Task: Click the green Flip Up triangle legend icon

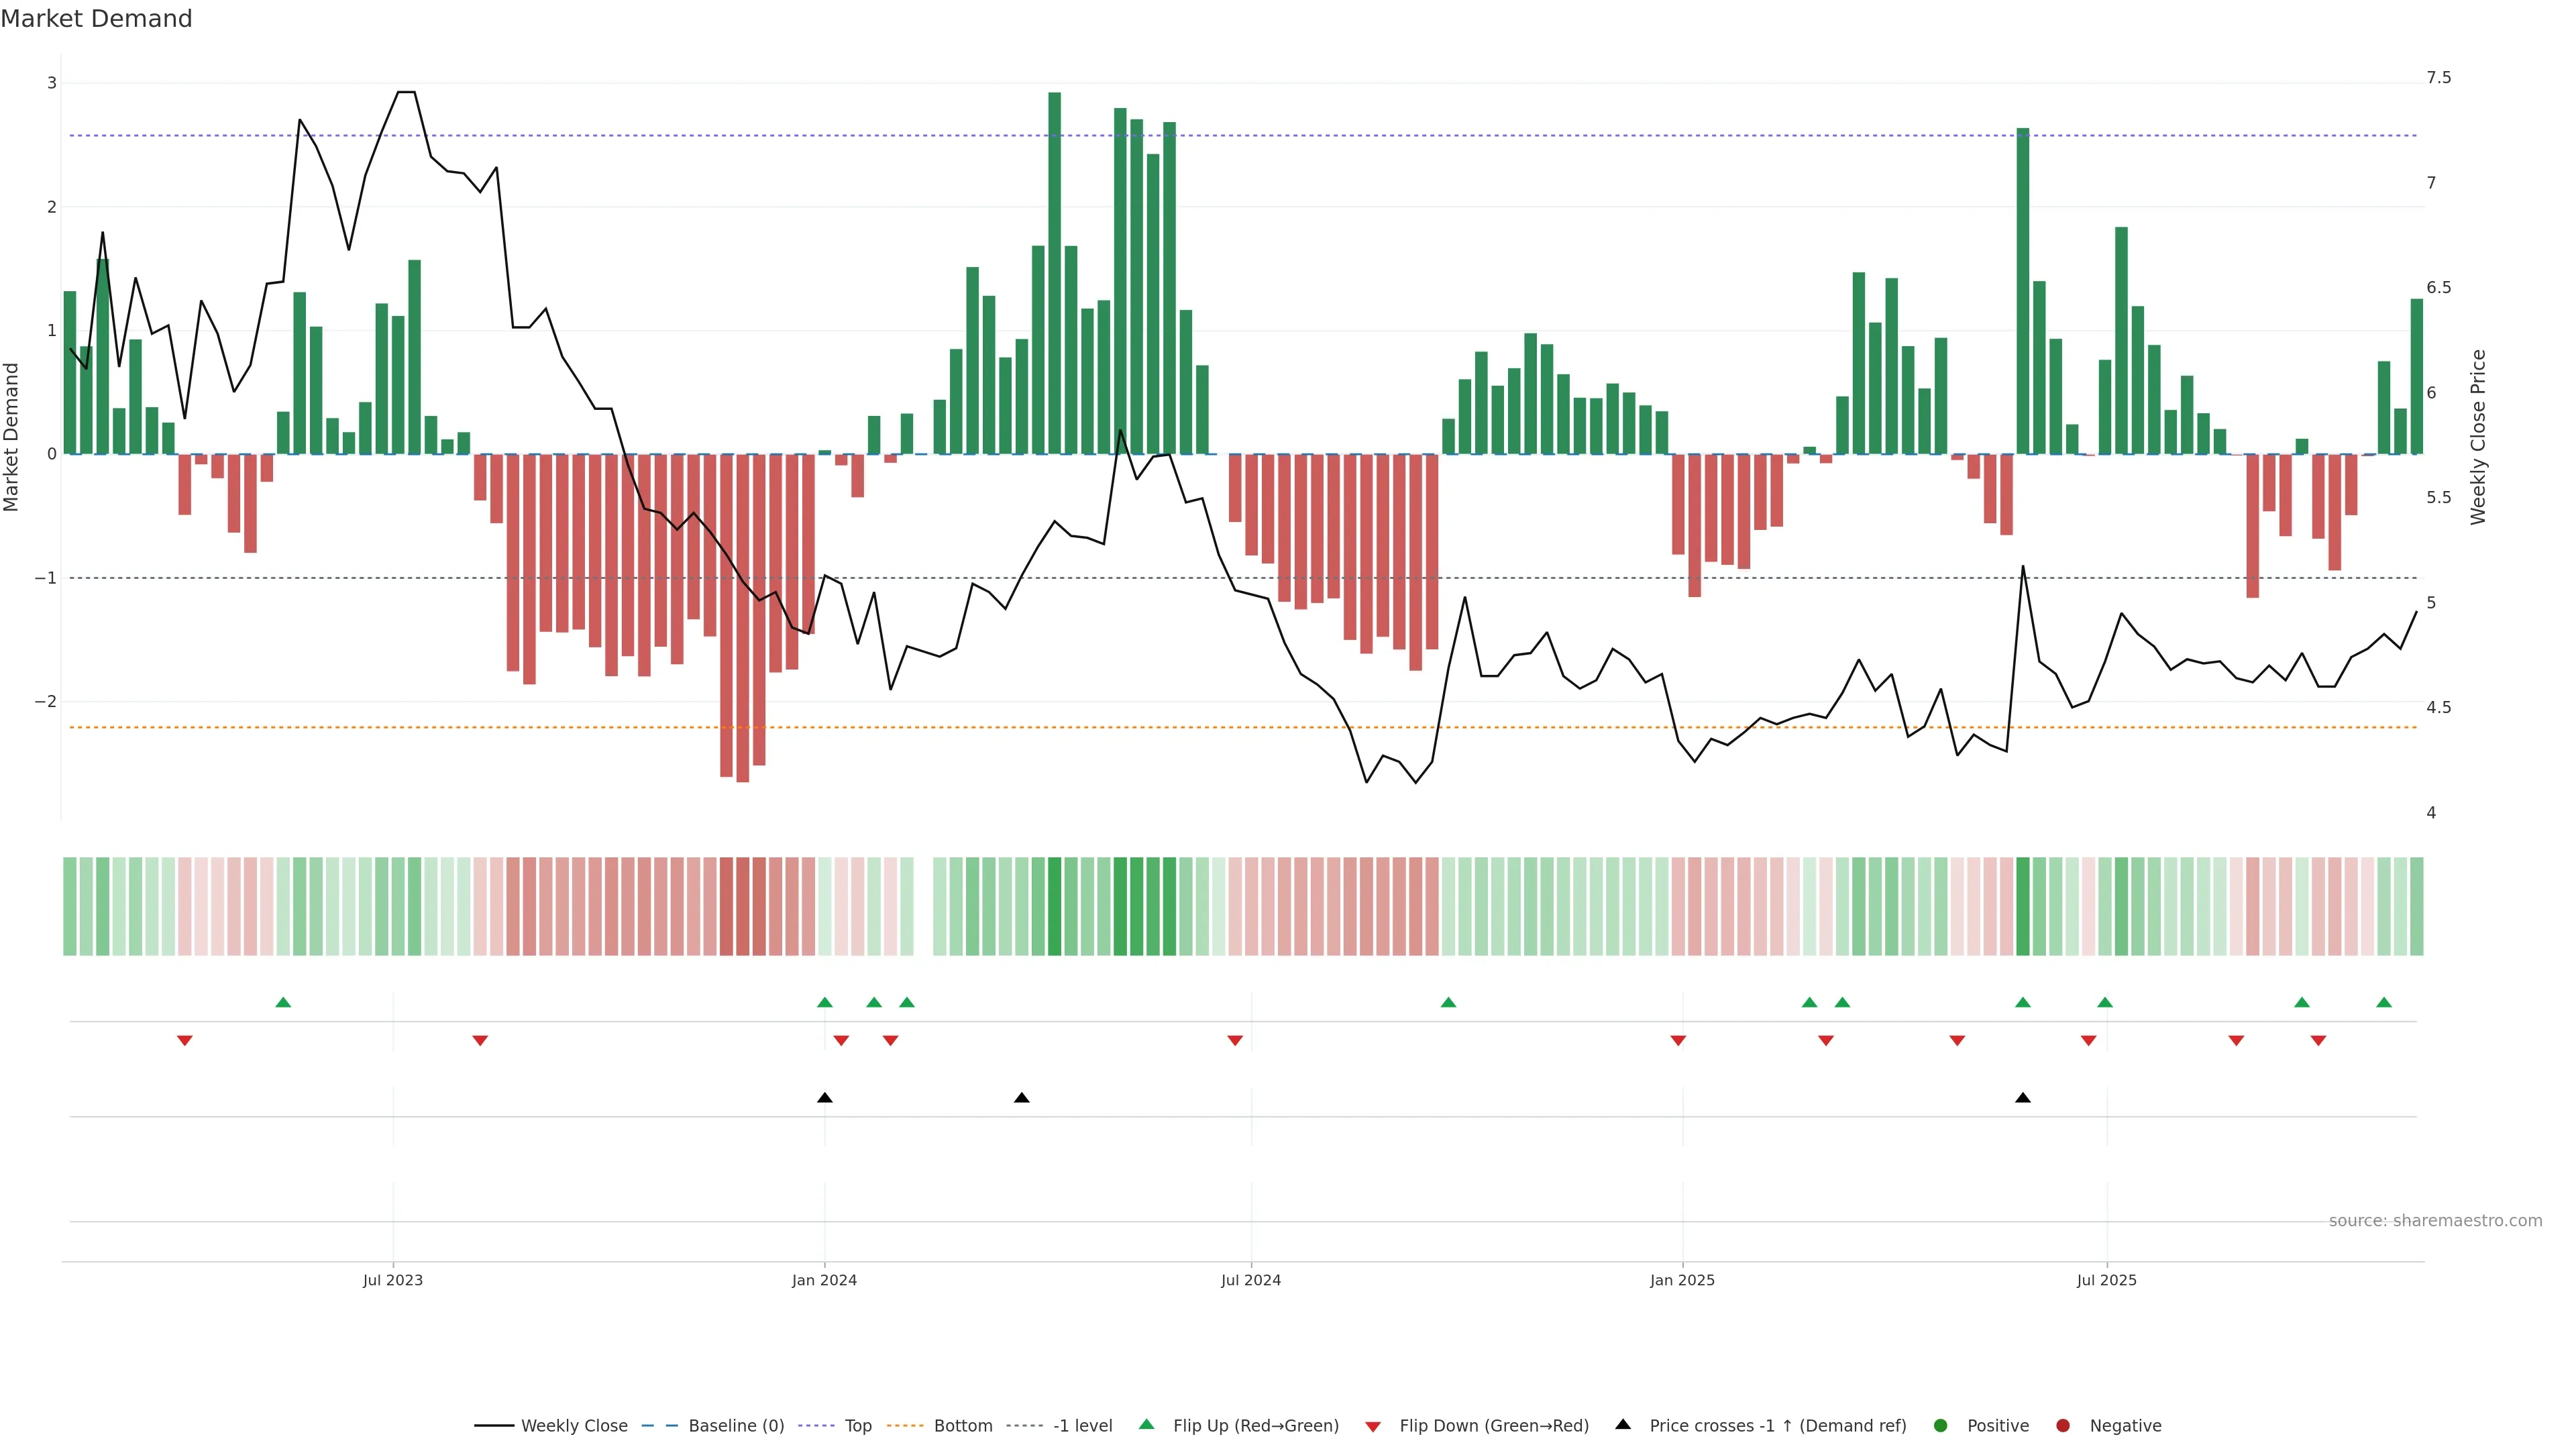Action: tap(1147, 1424)
